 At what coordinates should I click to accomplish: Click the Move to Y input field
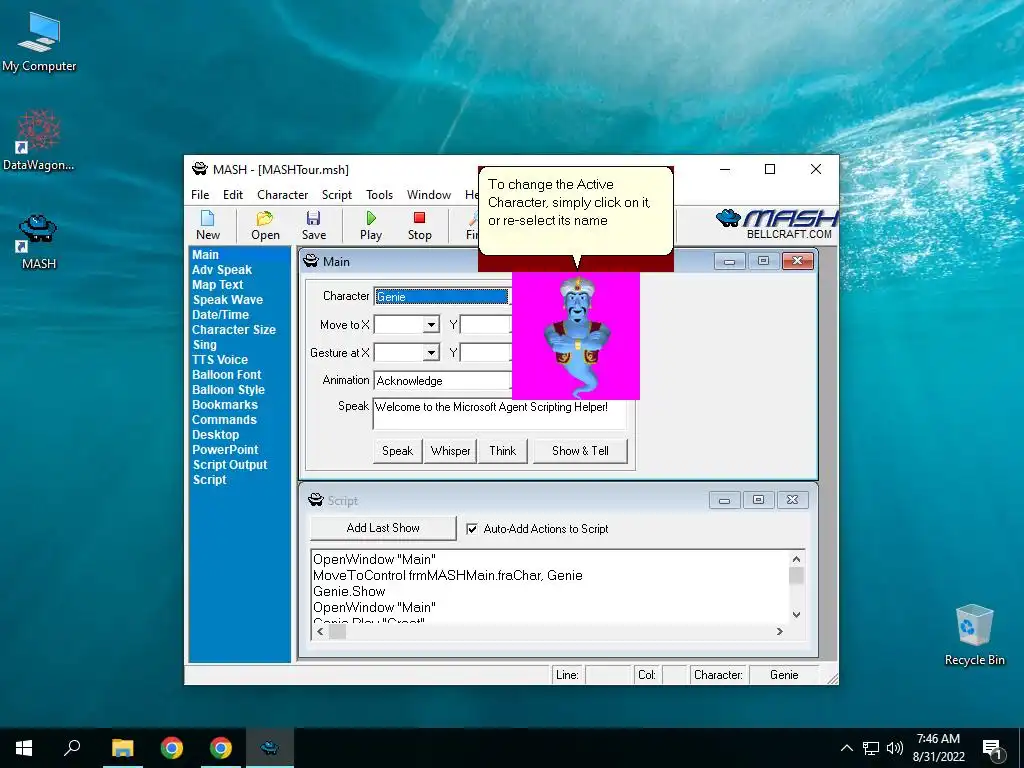(x=486, y=325)
